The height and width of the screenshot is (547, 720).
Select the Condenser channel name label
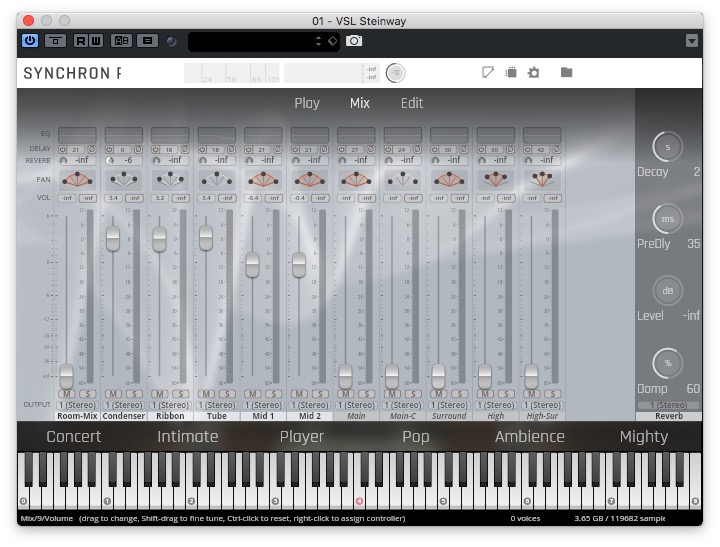[x=124, y=416]
